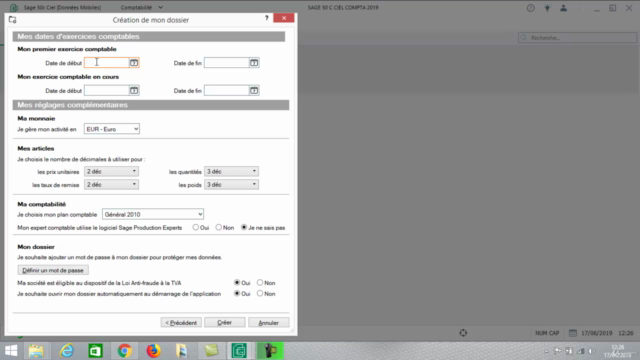Click the target icon in status bar
Viewport: 640px width, 360px height.
[x=463, y=333]
